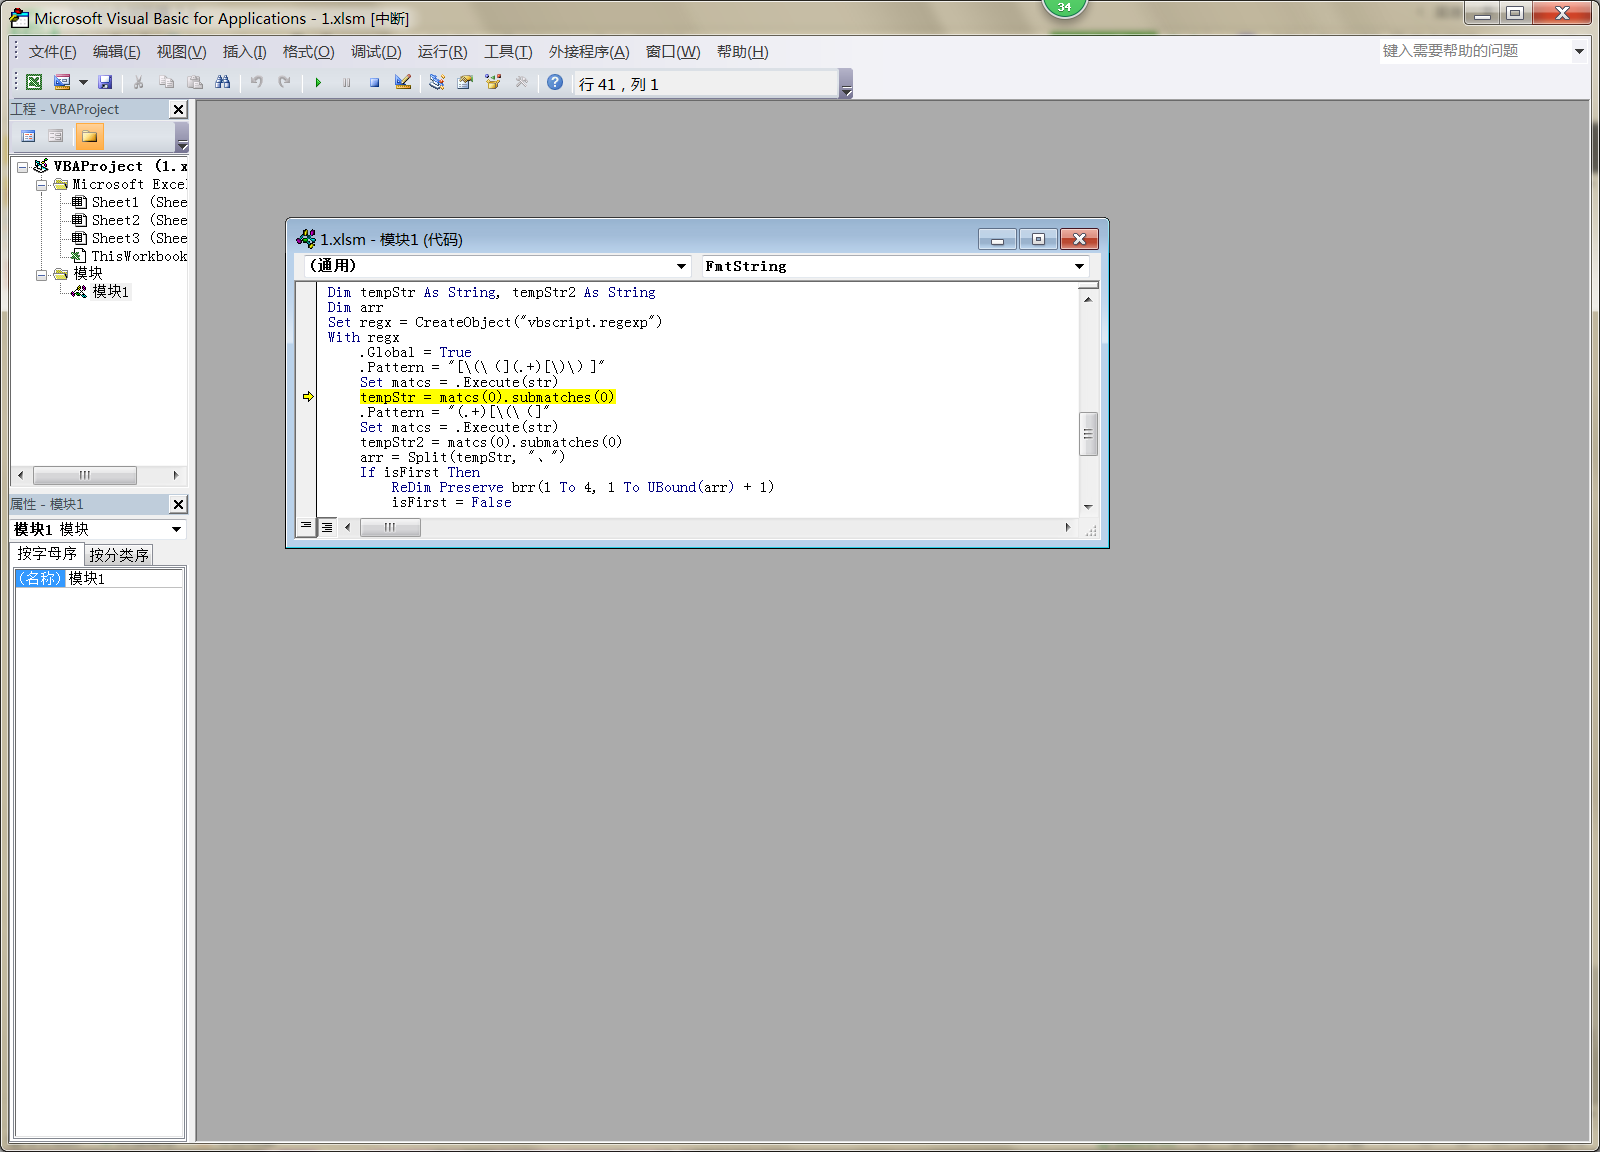Open the FmtString procedure dropdown

[x=1079, y=267]
